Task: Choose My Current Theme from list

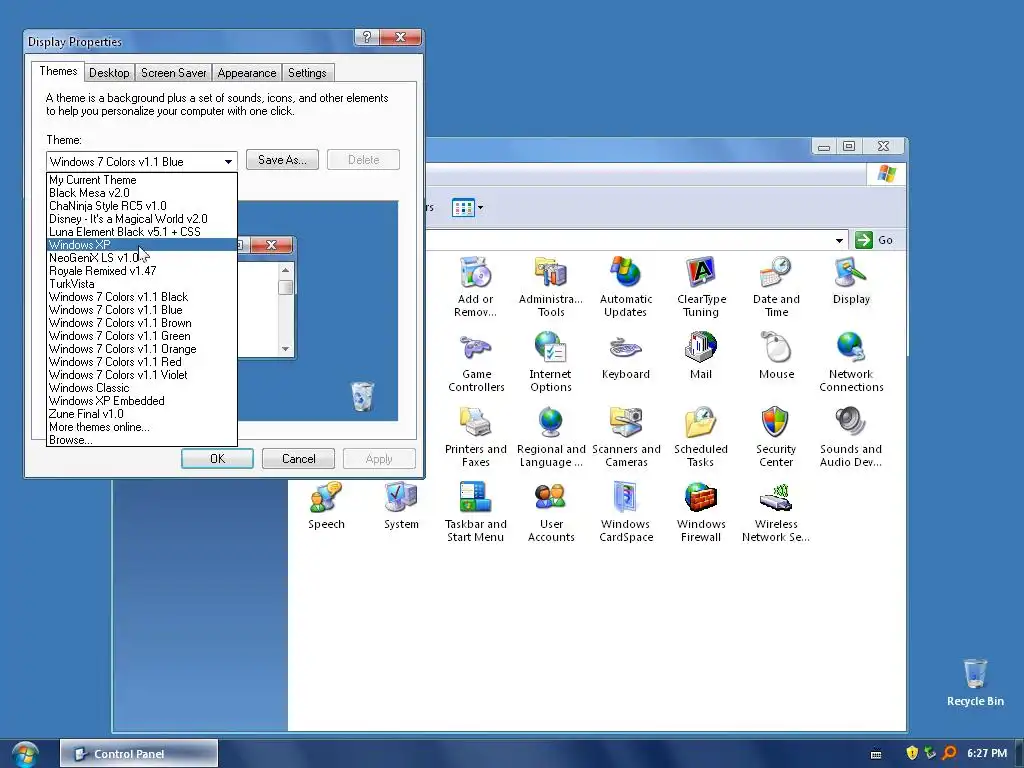Action: click(142, 180)
